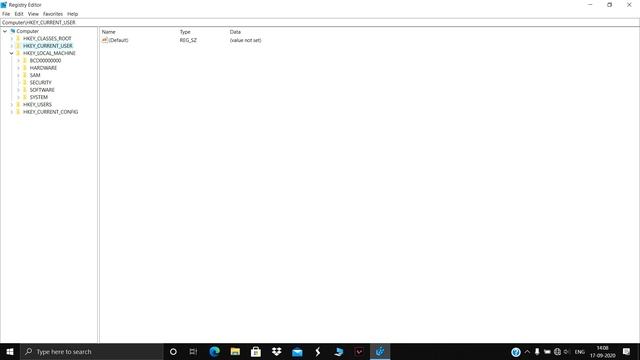Sort by the Data column header
Screen dimensions: 640x360
pyautogui.click(x=235, y=32)
